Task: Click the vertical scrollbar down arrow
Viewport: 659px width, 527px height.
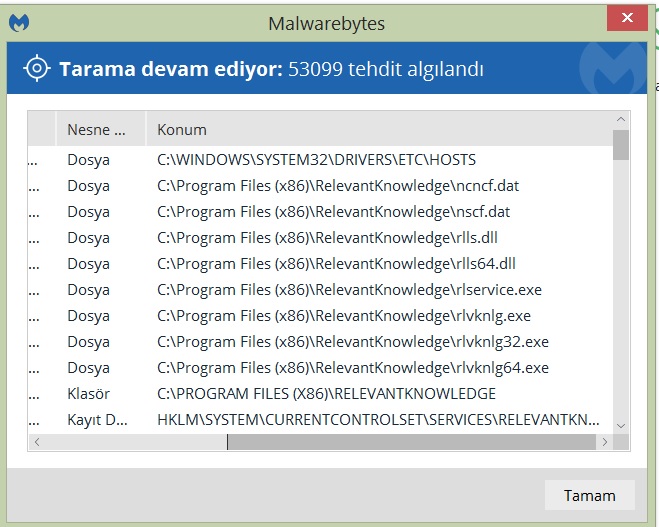Action: [621, 426]
